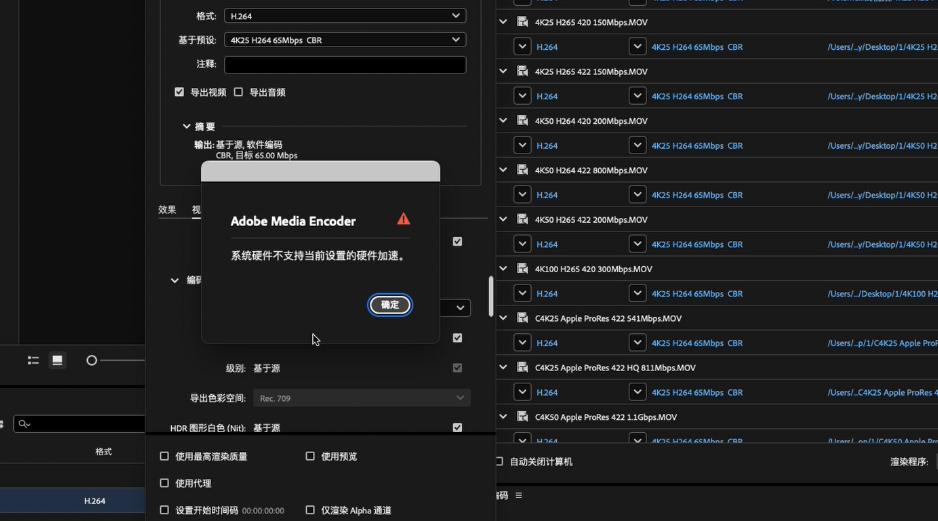
Task: Enable 自动关闭计算机 checkbox
Action: point(499,462)
